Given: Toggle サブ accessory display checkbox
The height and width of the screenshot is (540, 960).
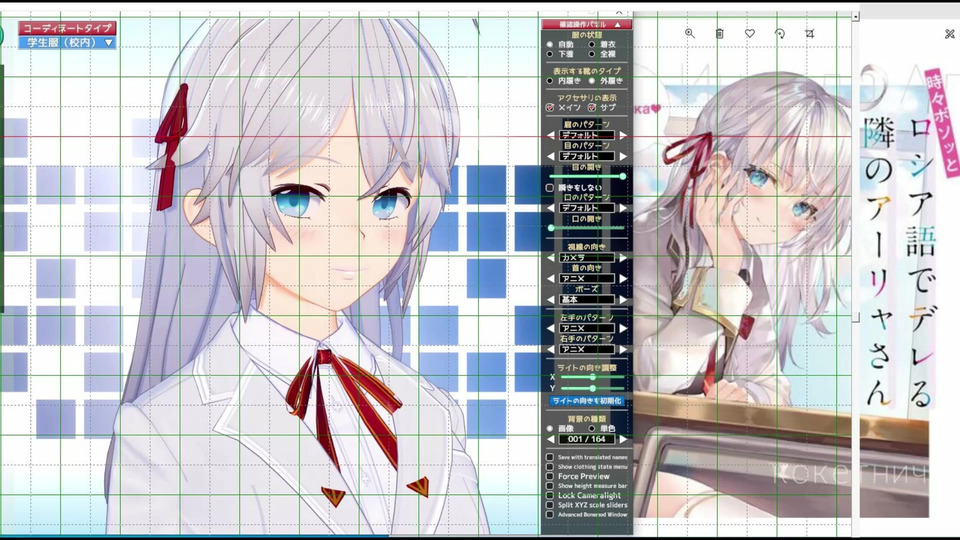Looking at the screenshot, I should pos(592,107).
